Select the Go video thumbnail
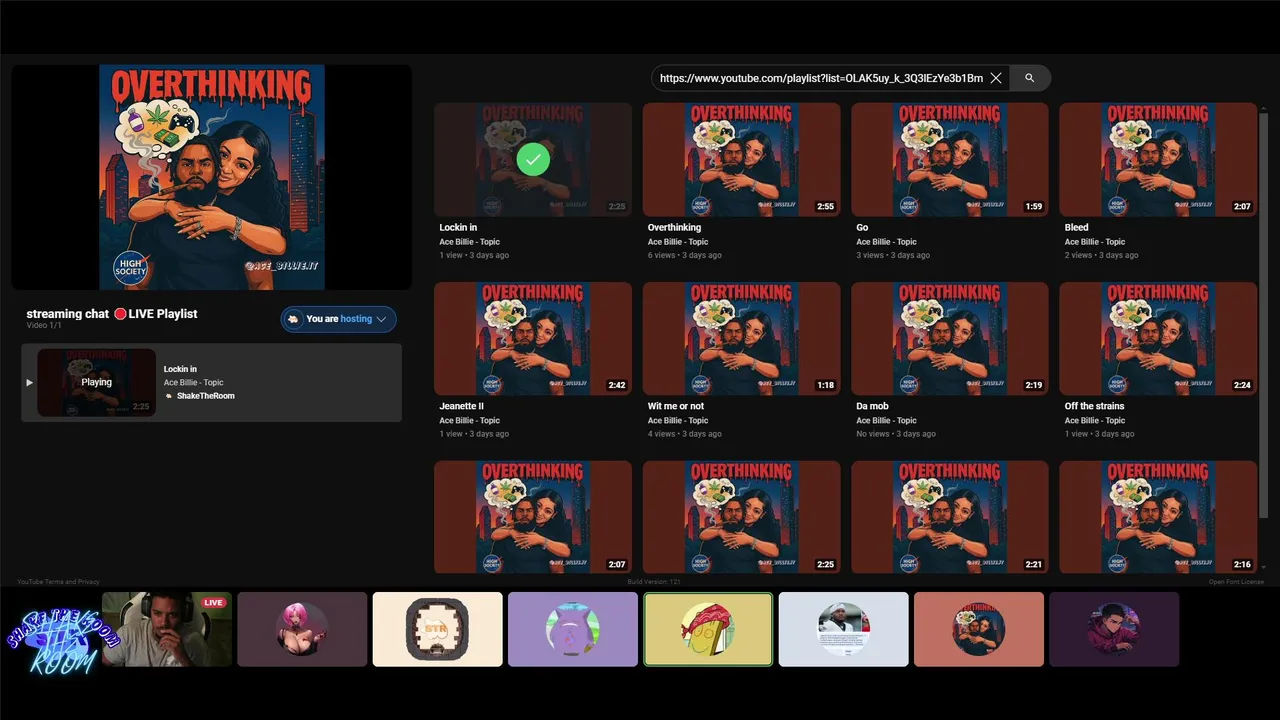This screenshot has width=1280, height=720. 950,159
